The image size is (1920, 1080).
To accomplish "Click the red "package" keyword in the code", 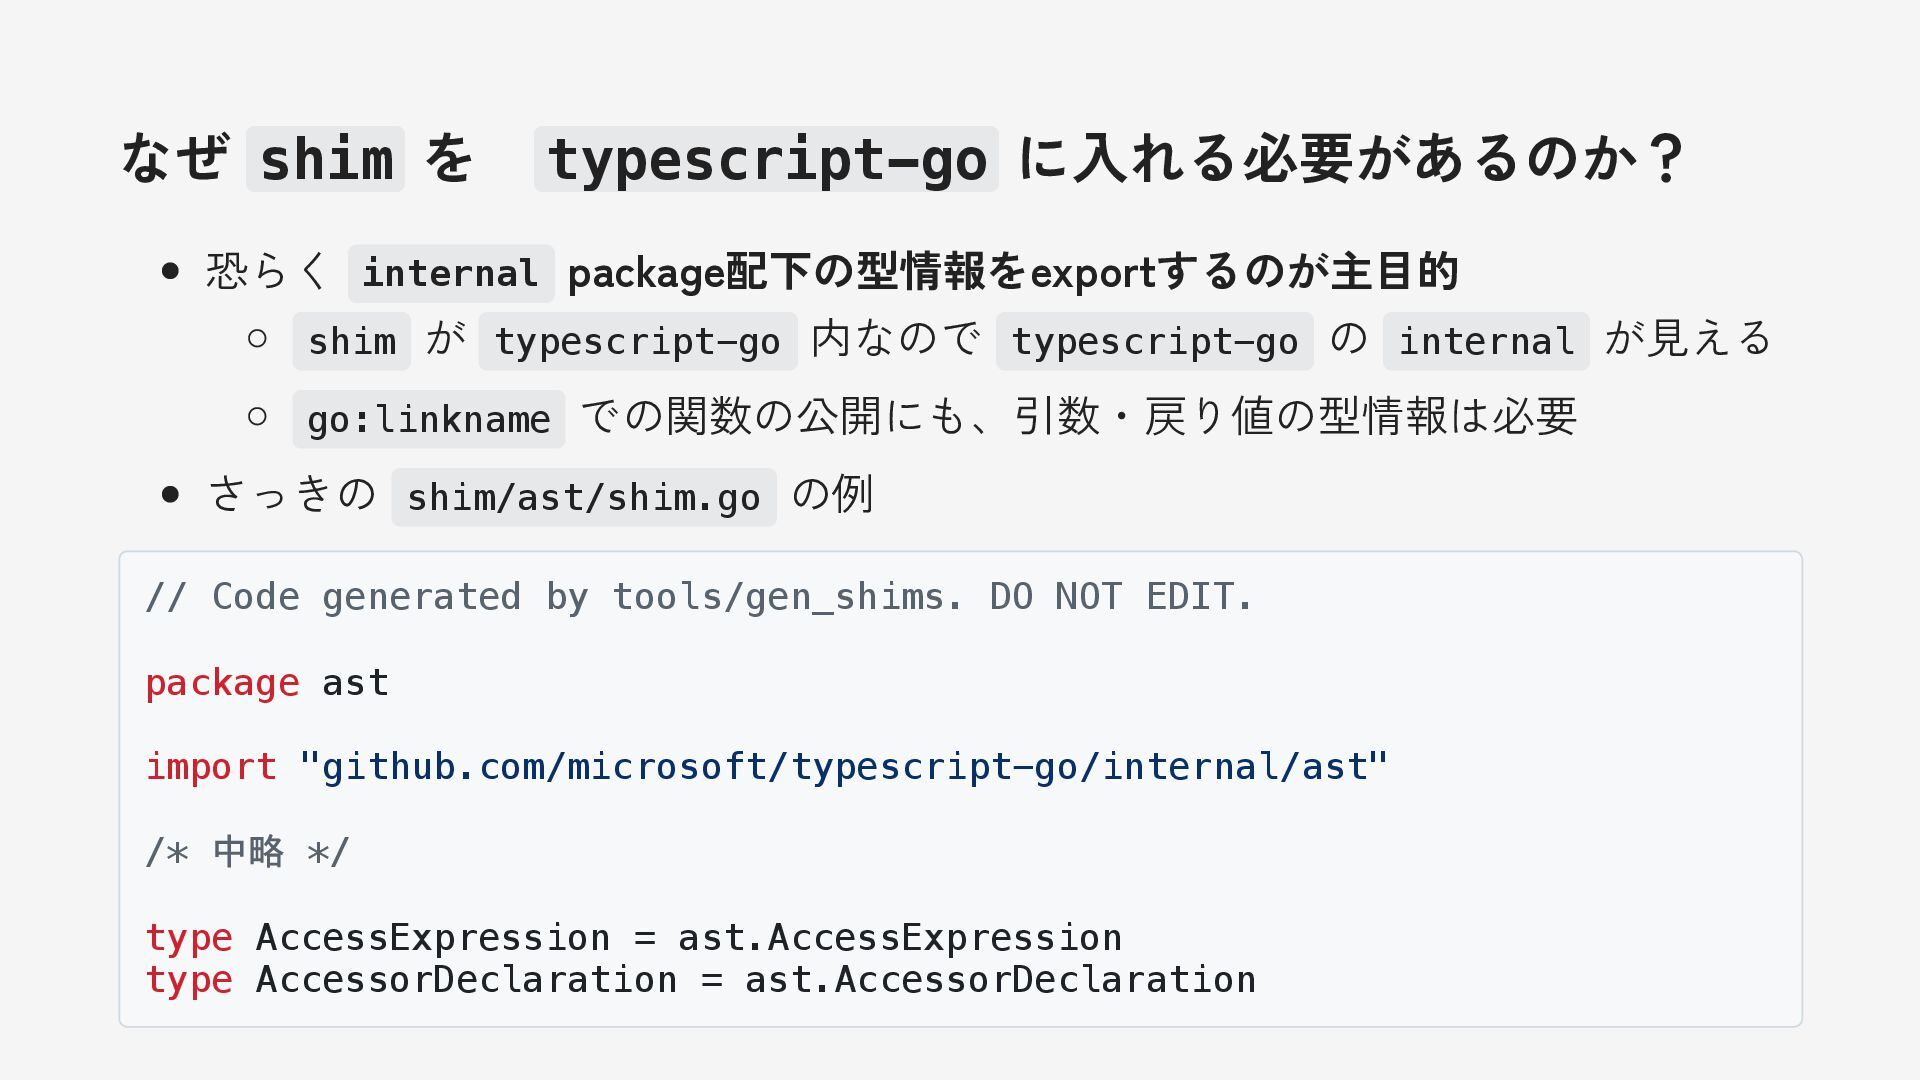I will pyautogui.click(x=222, y=683).
